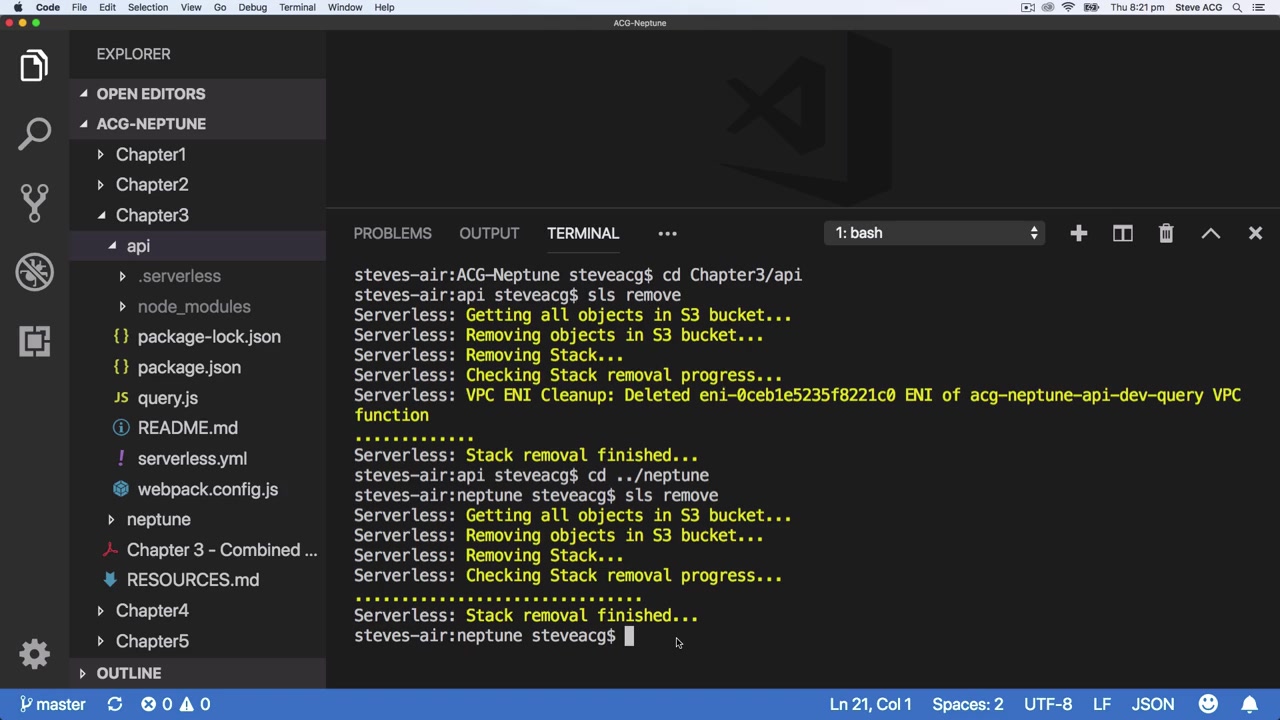1280x720 pixels.
Task: Open the Edit menu
Action: (x=107, y=7)
